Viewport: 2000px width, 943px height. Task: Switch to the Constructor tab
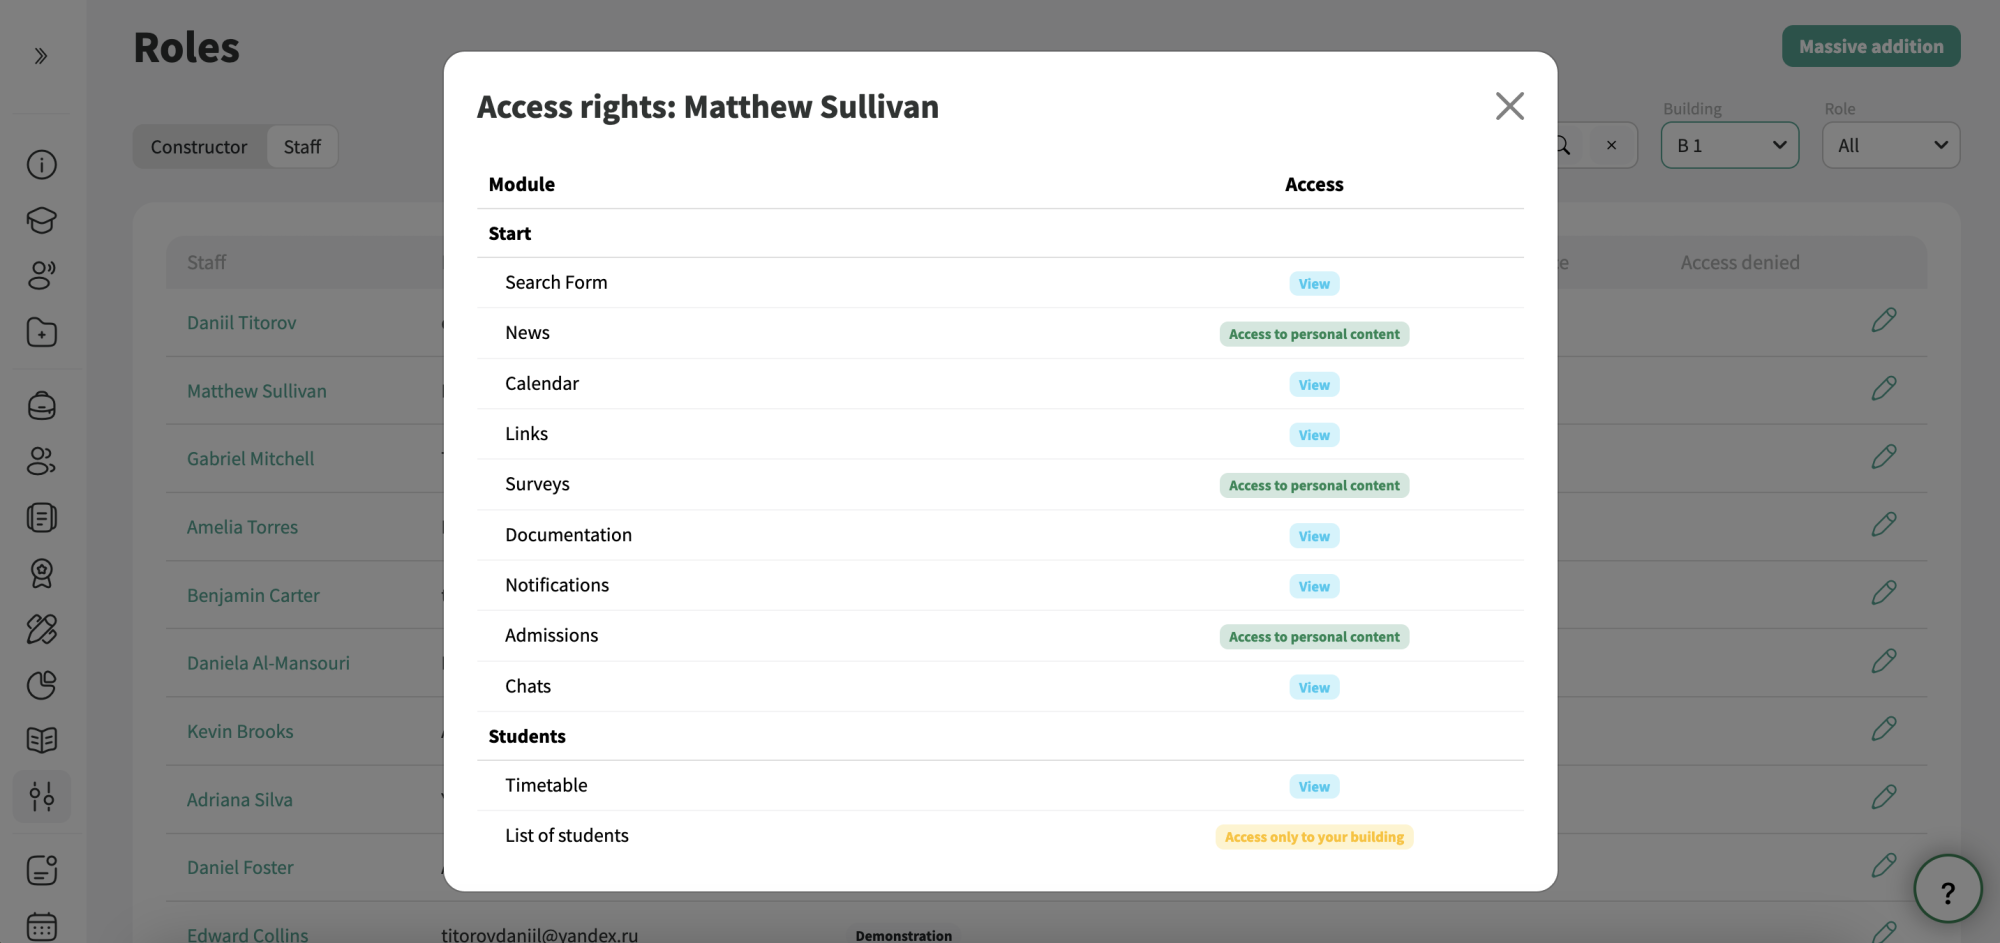[x=199, y=147]
